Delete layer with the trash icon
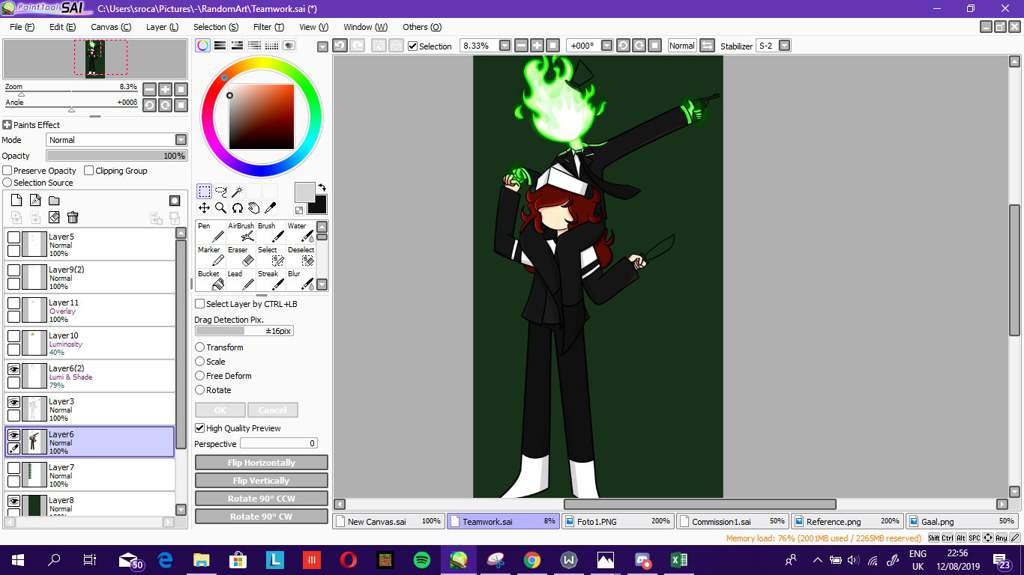The height and width of the screenshot is (575, 1024). (x=73, y=217)
